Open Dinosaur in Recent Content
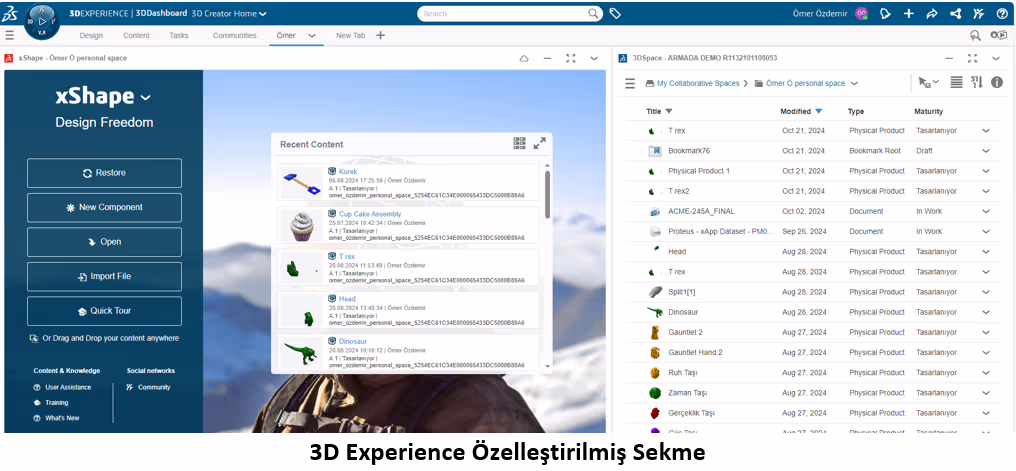Screen dimensions: 1016x471 pos(352,341)
